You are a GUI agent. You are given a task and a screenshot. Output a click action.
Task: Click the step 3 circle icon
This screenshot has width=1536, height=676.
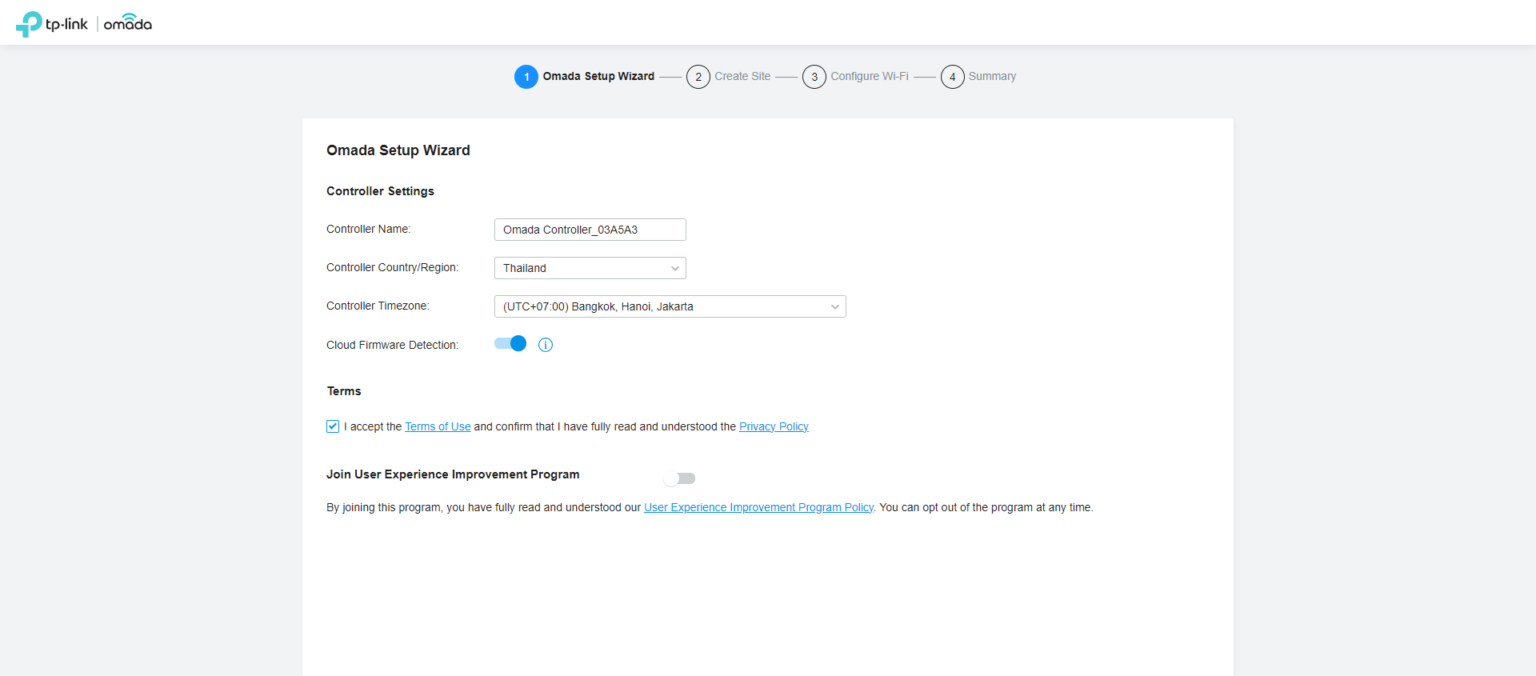(814, 77)
